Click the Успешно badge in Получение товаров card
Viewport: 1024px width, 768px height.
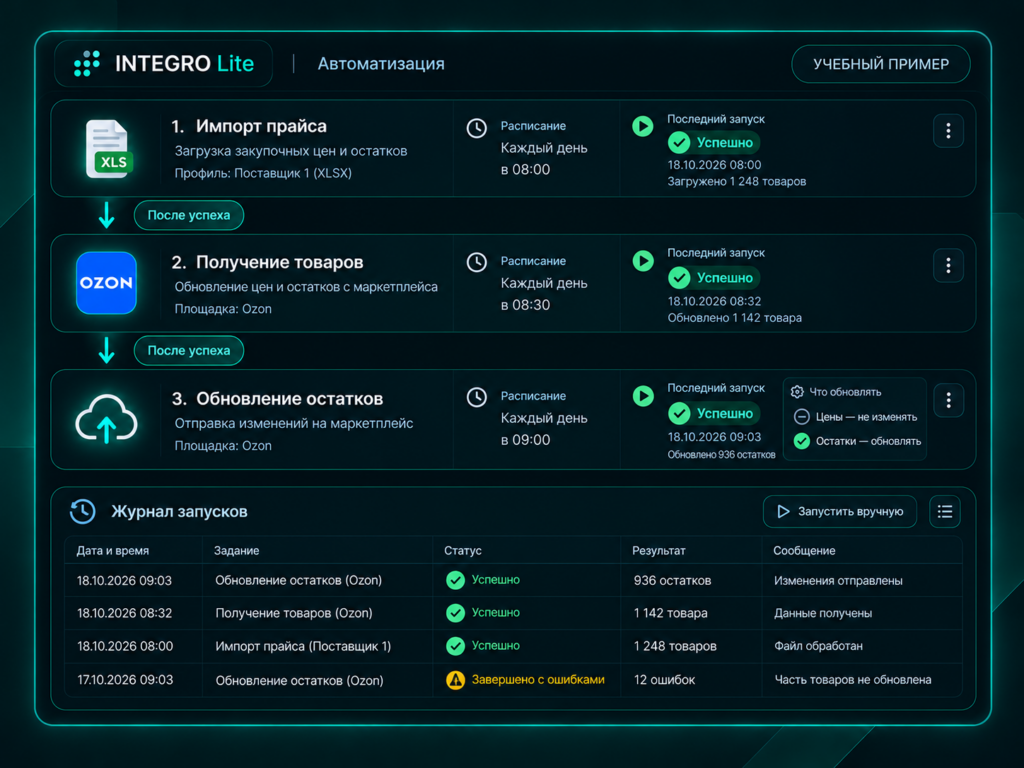click(713, 278)
